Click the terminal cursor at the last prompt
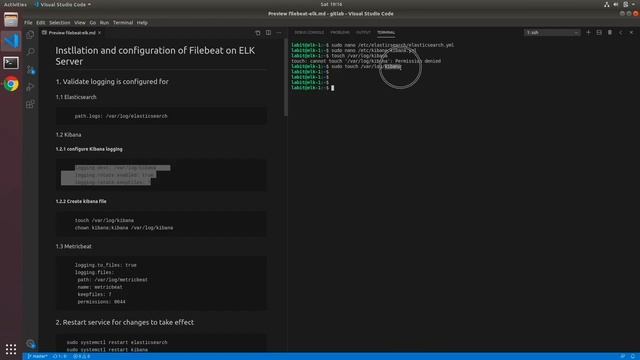The image size is (640, 360). pyautogui.click(x=333, y=88)
